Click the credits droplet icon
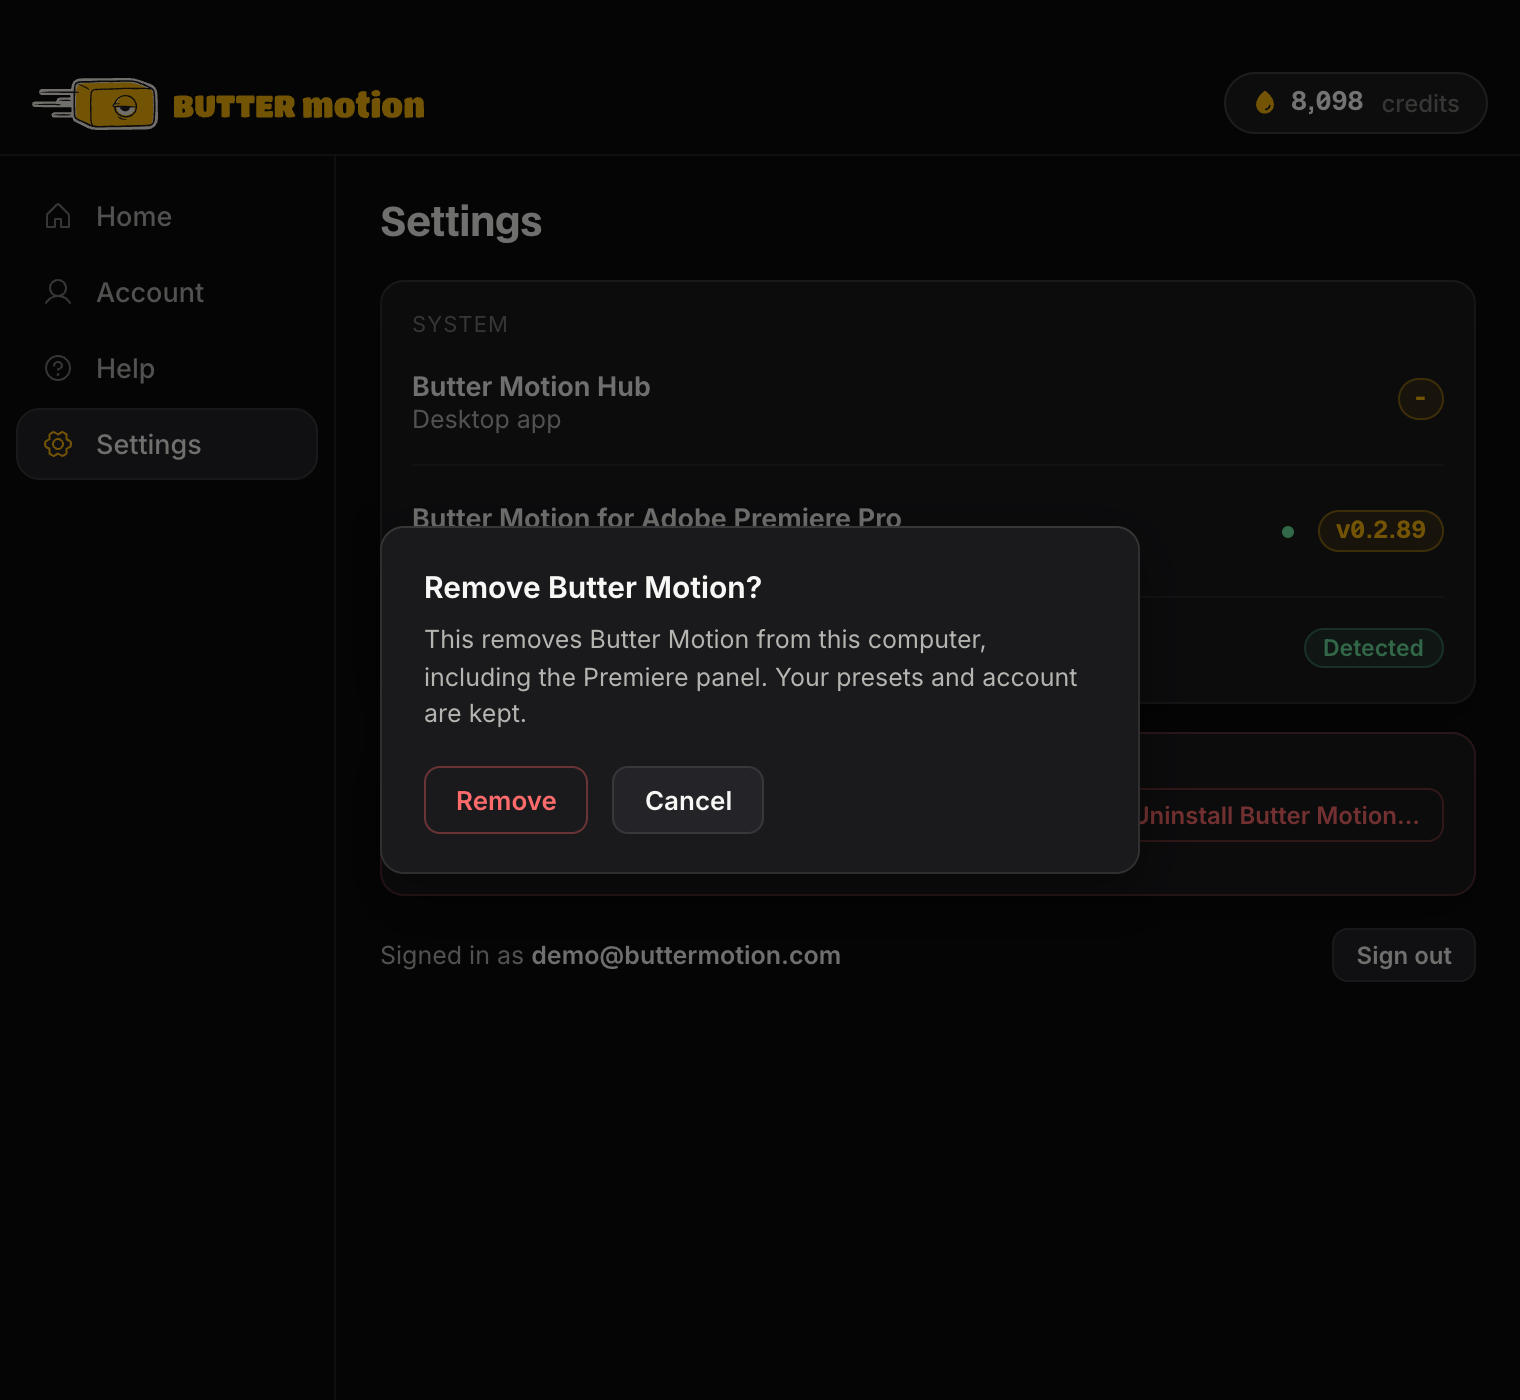Viewport: 1520px width, 1400px height. (x=1264, y=102)
